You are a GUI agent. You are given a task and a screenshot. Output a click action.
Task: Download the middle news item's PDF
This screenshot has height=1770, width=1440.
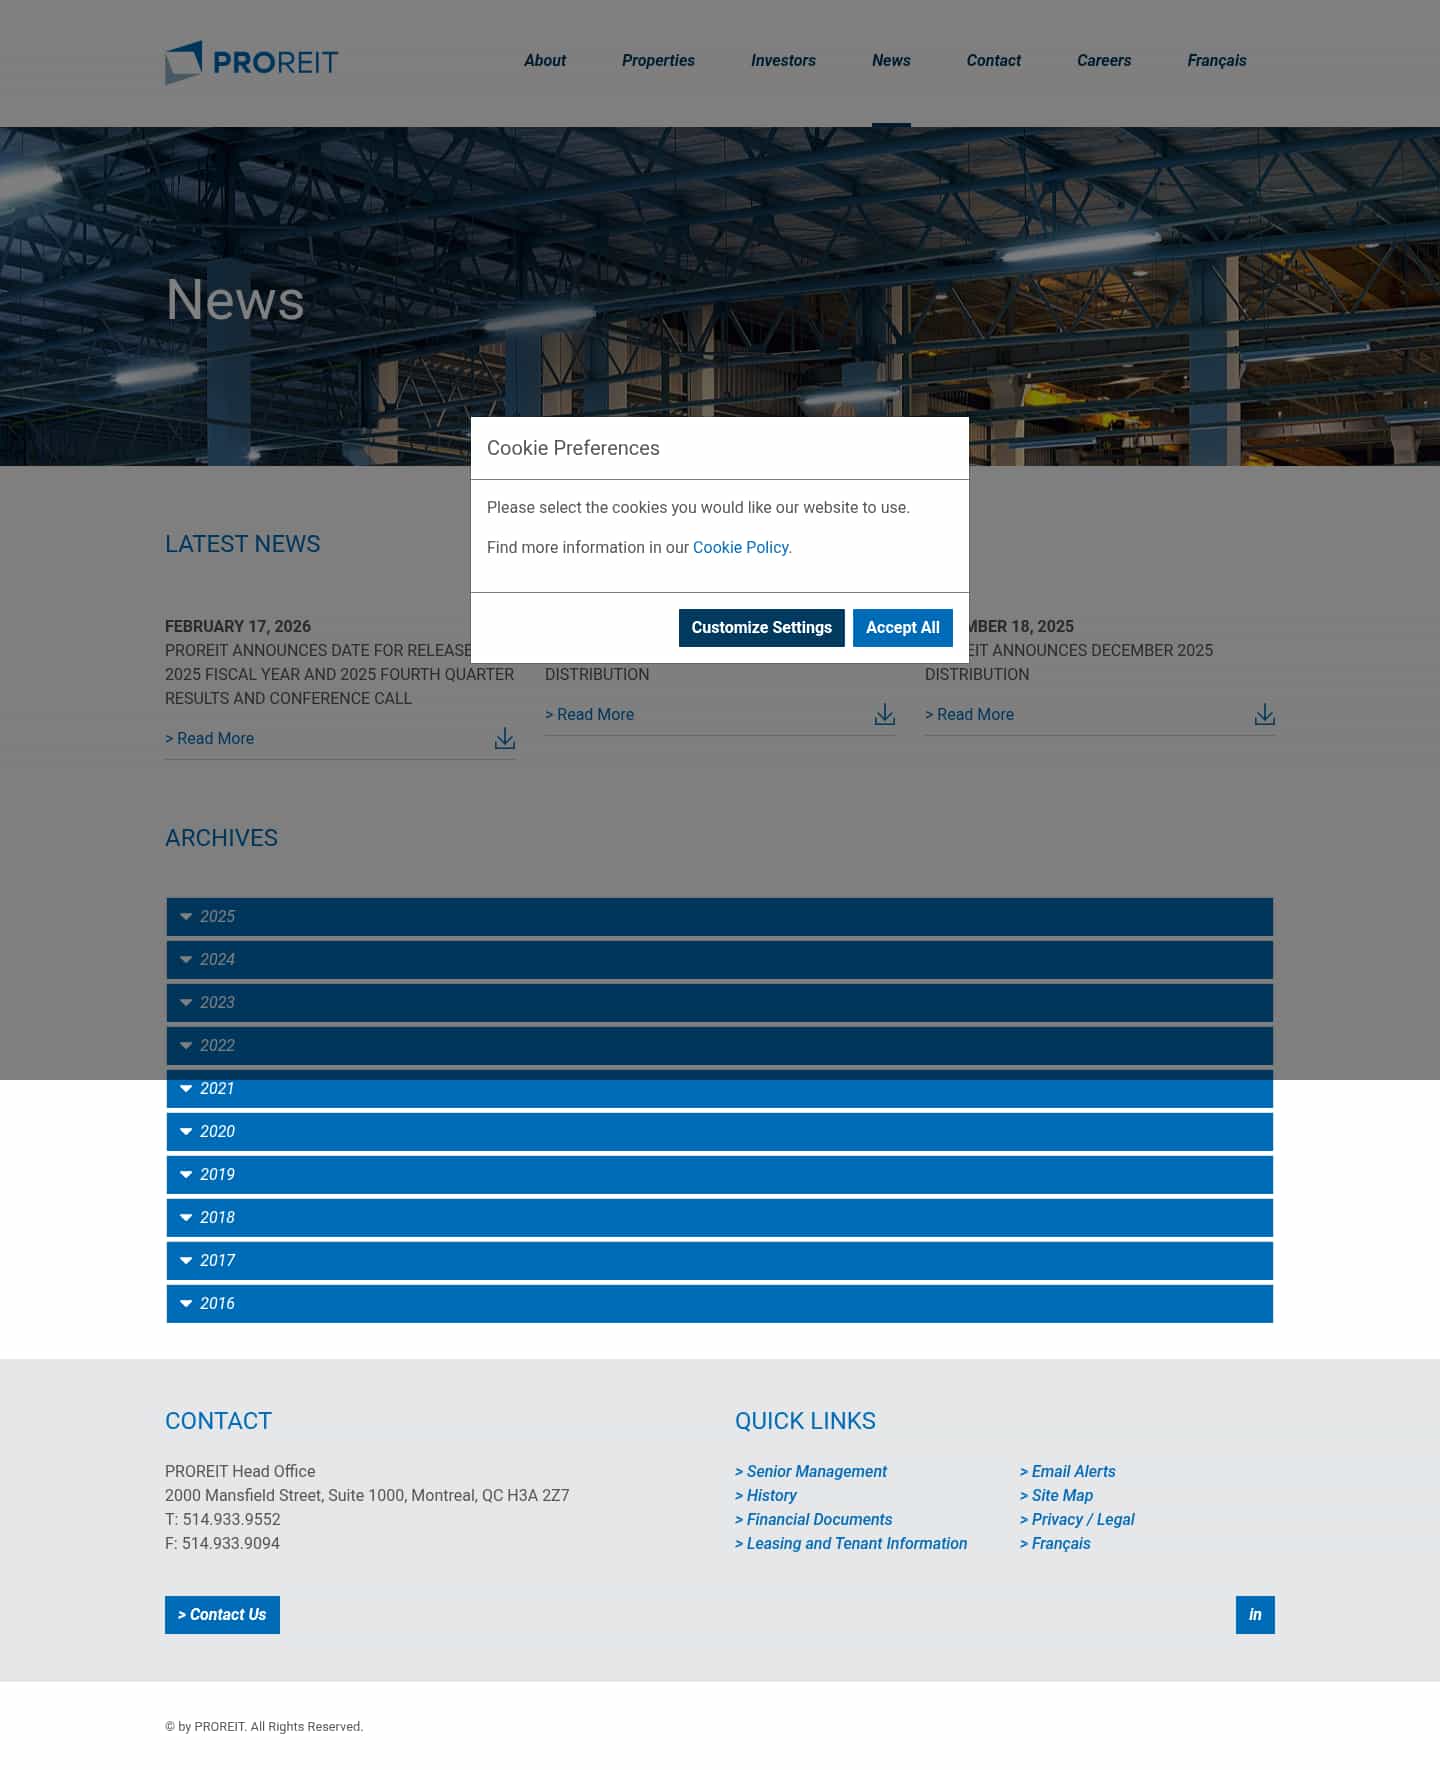coord(885,714)
